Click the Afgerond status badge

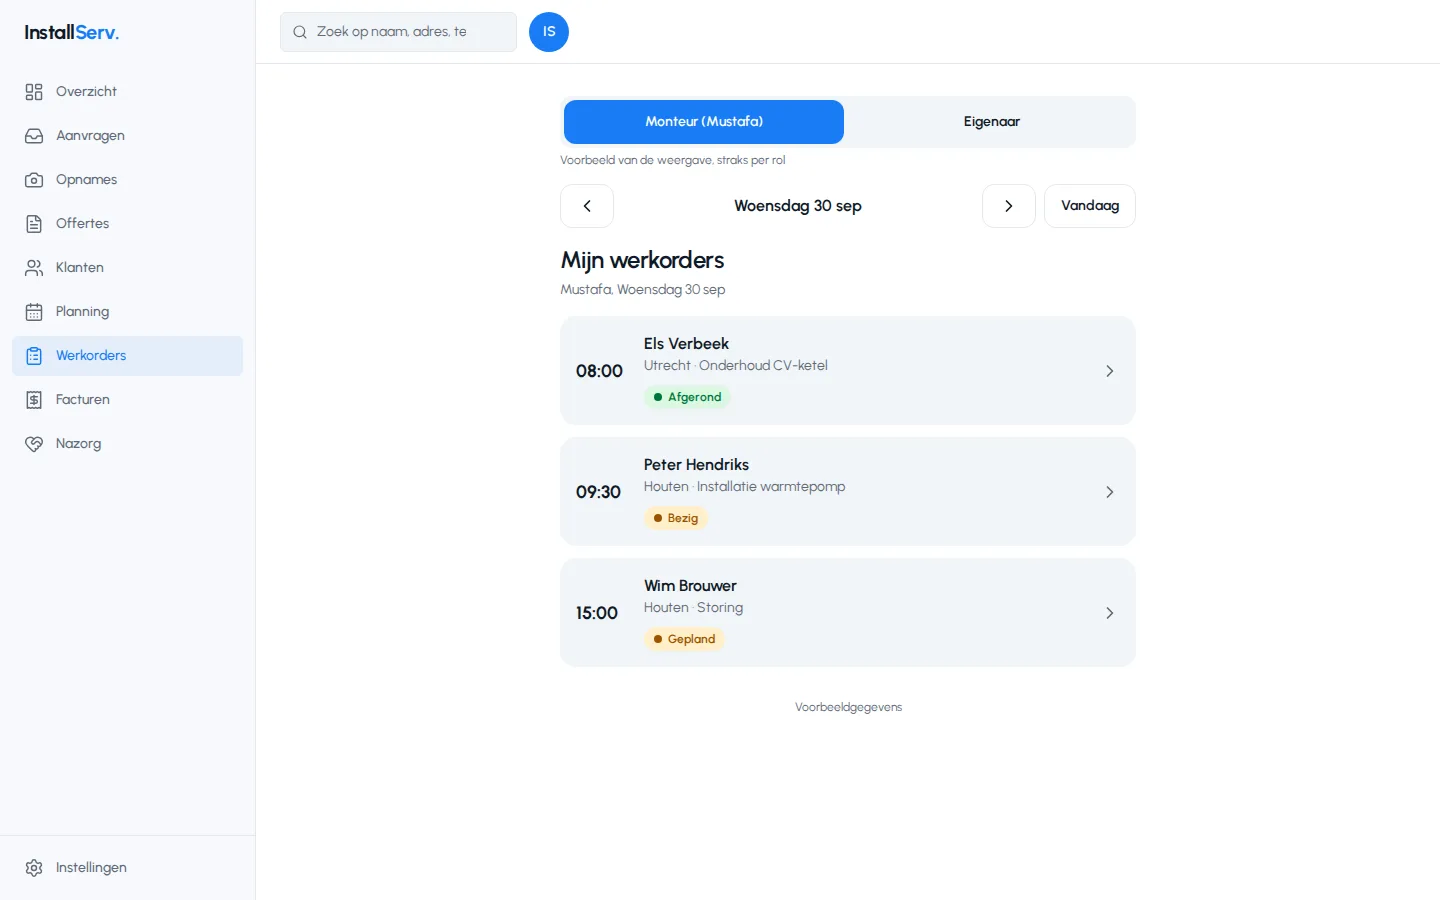click(687, 397)
